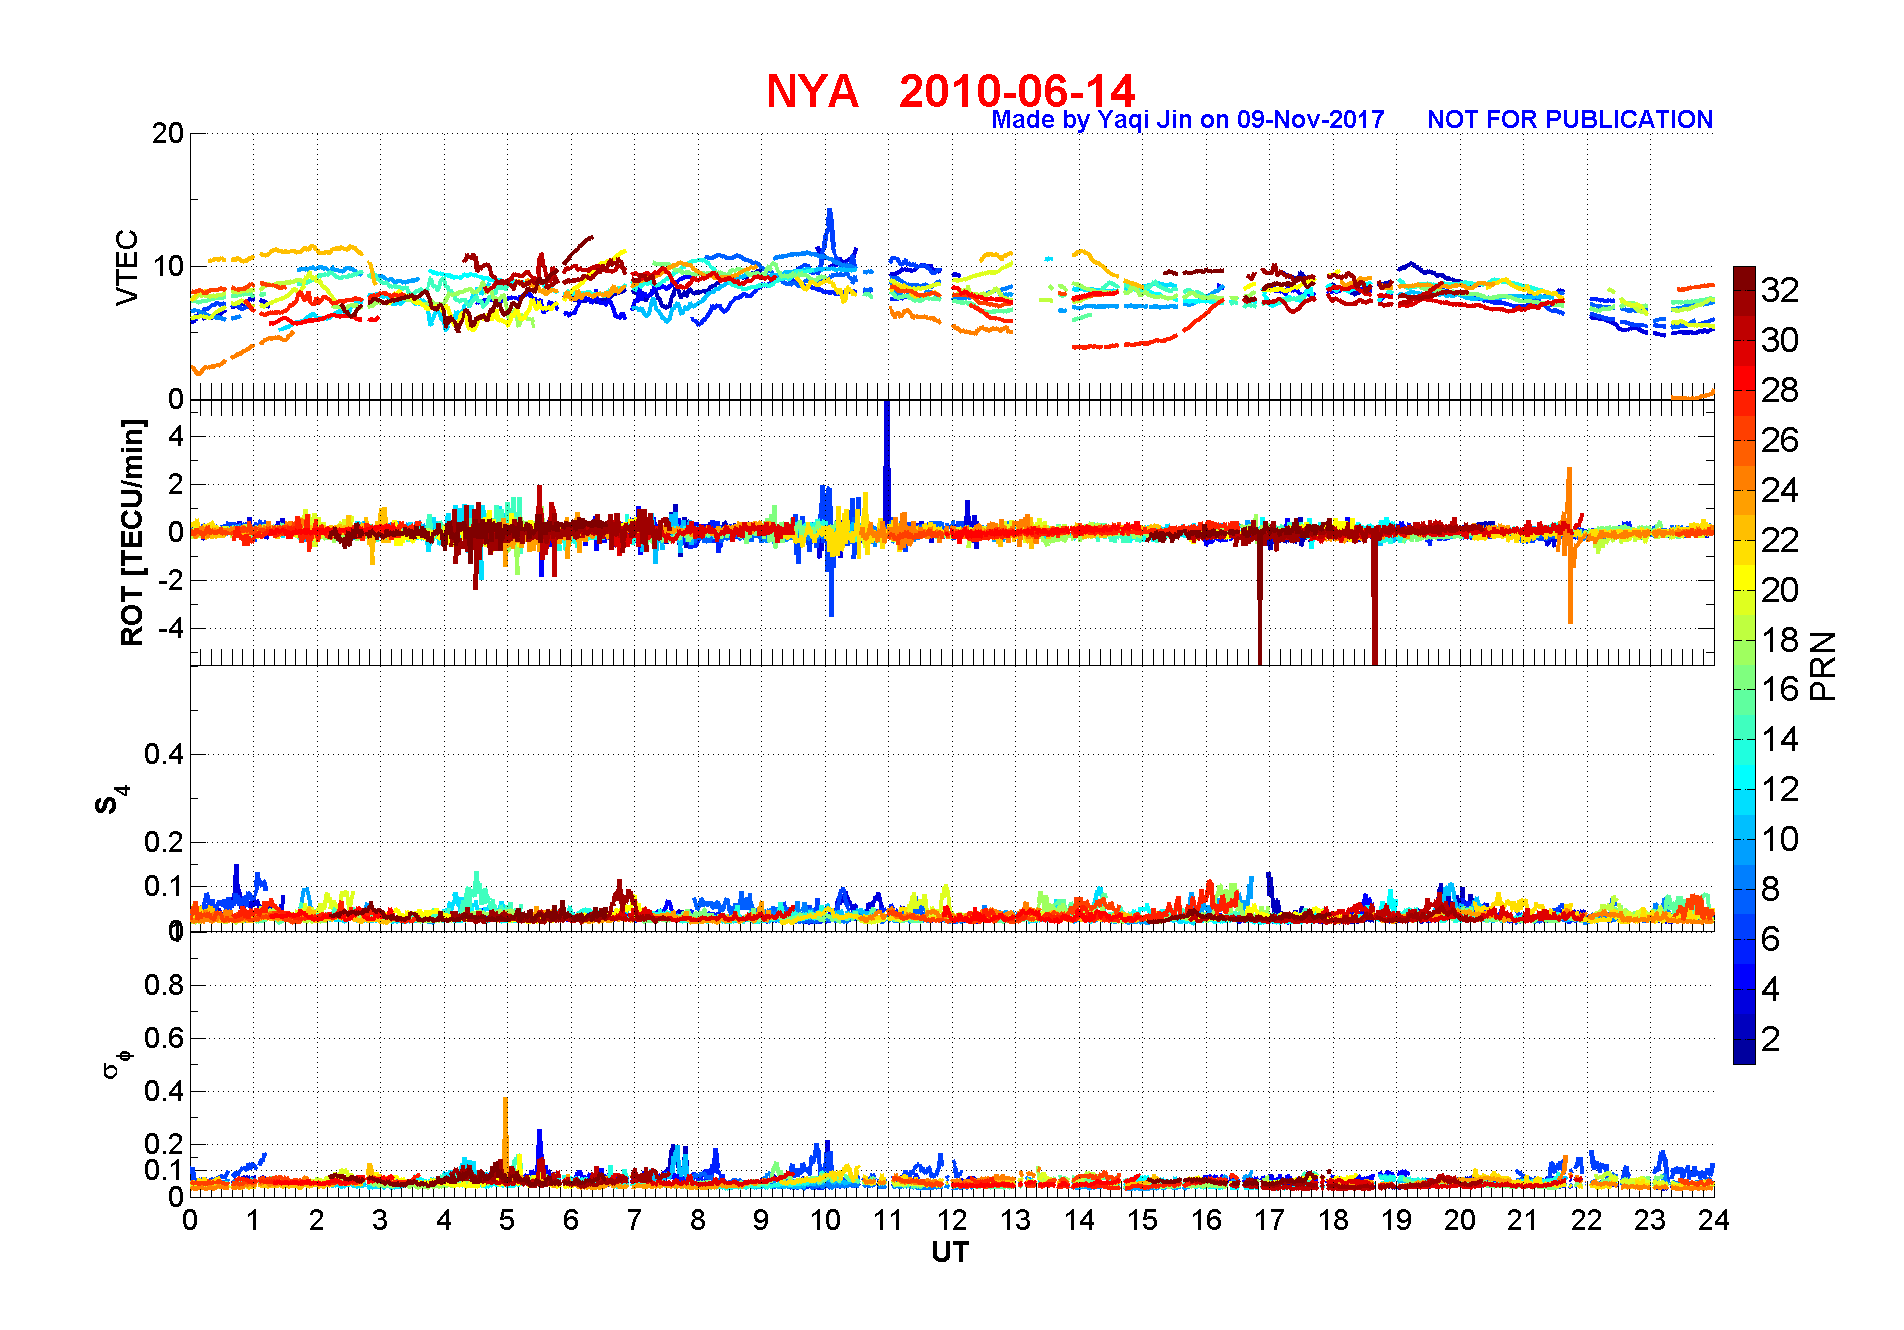The height and width of the screenshot is (1330, 1904).
Task: Click UT axis tick label 3
Action: pyautogui.click(x=380, y=1220)
